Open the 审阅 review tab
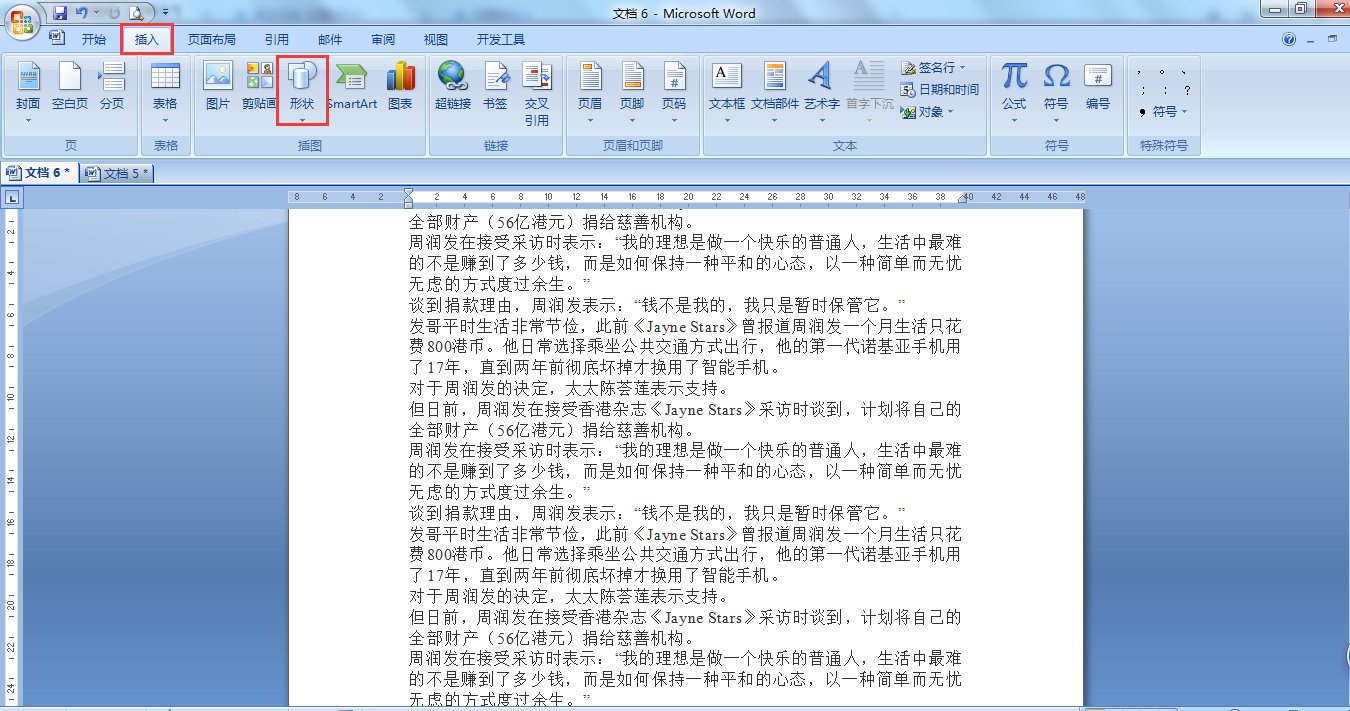The image size is (1350, 711). 382,39
